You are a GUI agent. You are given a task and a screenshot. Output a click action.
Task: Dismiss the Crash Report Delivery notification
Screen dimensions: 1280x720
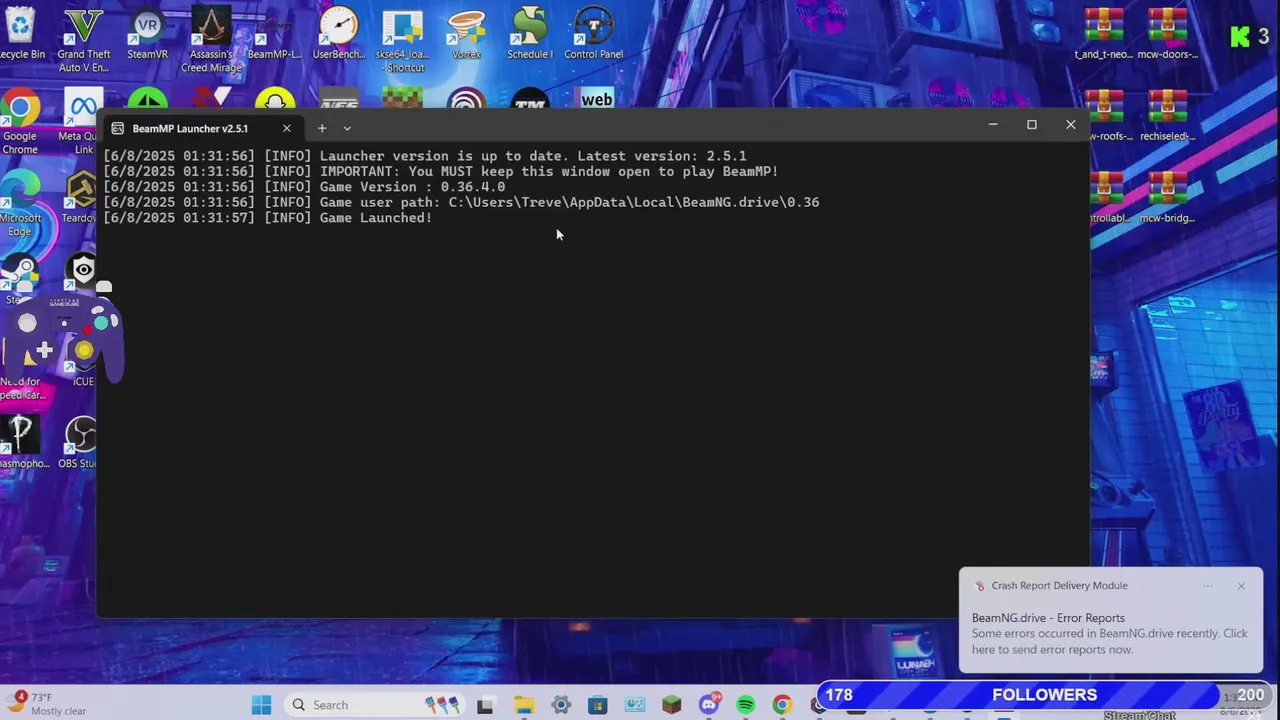coord(1241,586)
